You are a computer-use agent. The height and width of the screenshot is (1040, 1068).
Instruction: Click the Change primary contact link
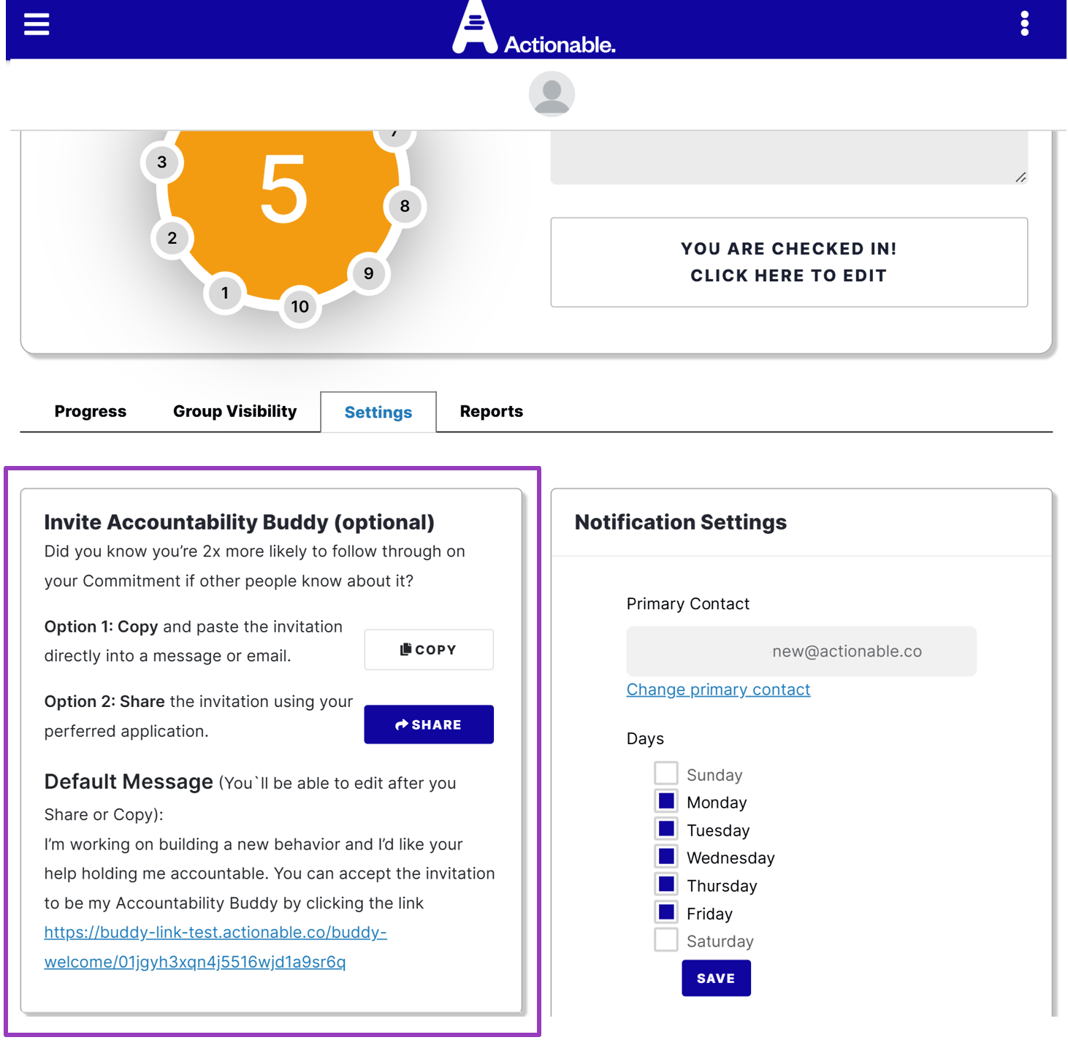[x=718, y=689]
